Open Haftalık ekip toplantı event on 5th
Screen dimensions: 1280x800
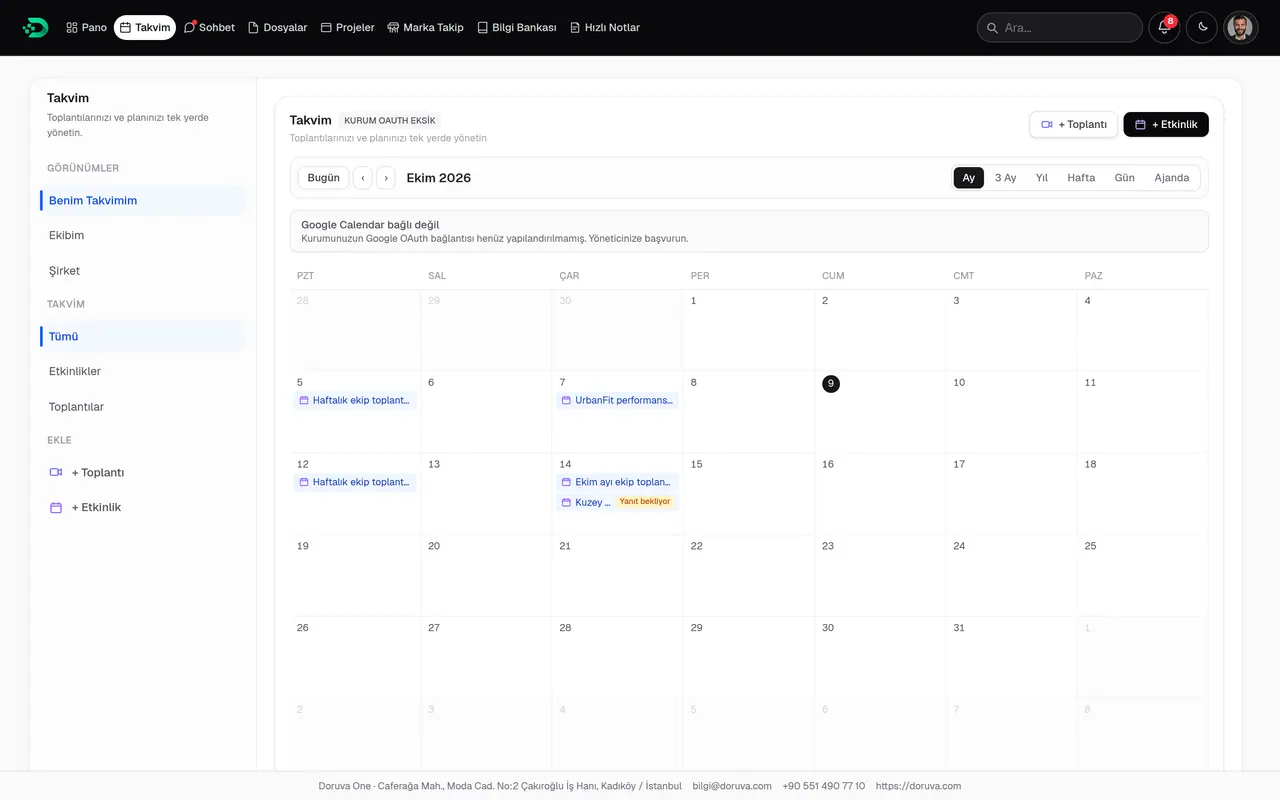click(355, 400)
